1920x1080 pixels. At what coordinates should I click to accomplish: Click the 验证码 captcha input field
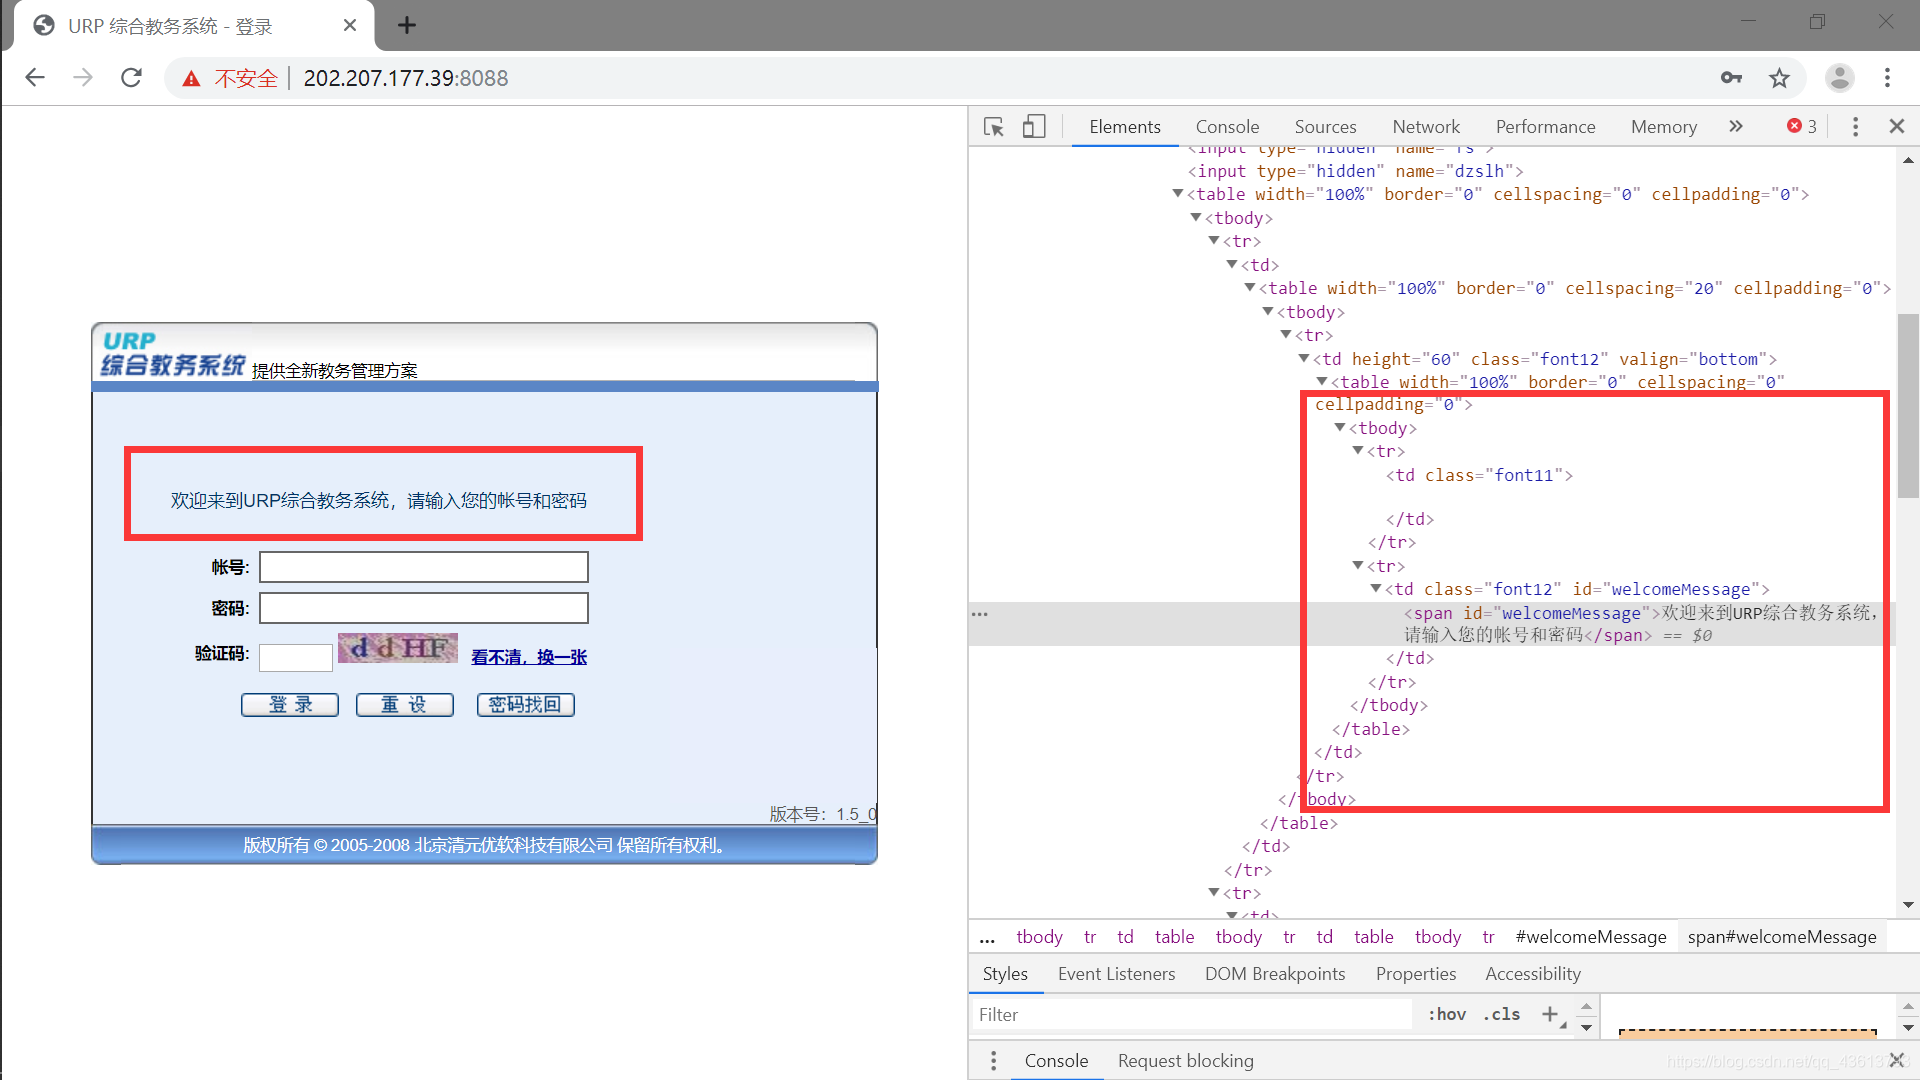click(x=296, y=657)
